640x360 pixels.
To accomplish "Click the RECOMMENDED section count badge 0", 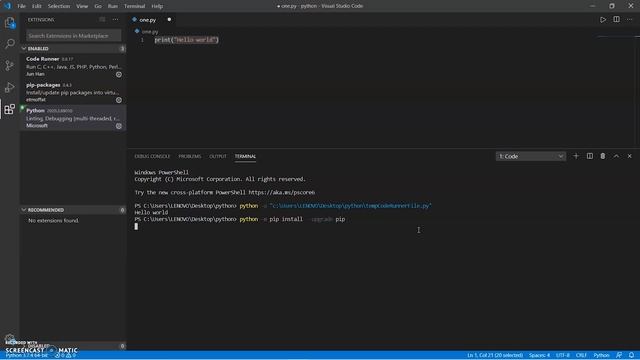I will tap(122, 210).
